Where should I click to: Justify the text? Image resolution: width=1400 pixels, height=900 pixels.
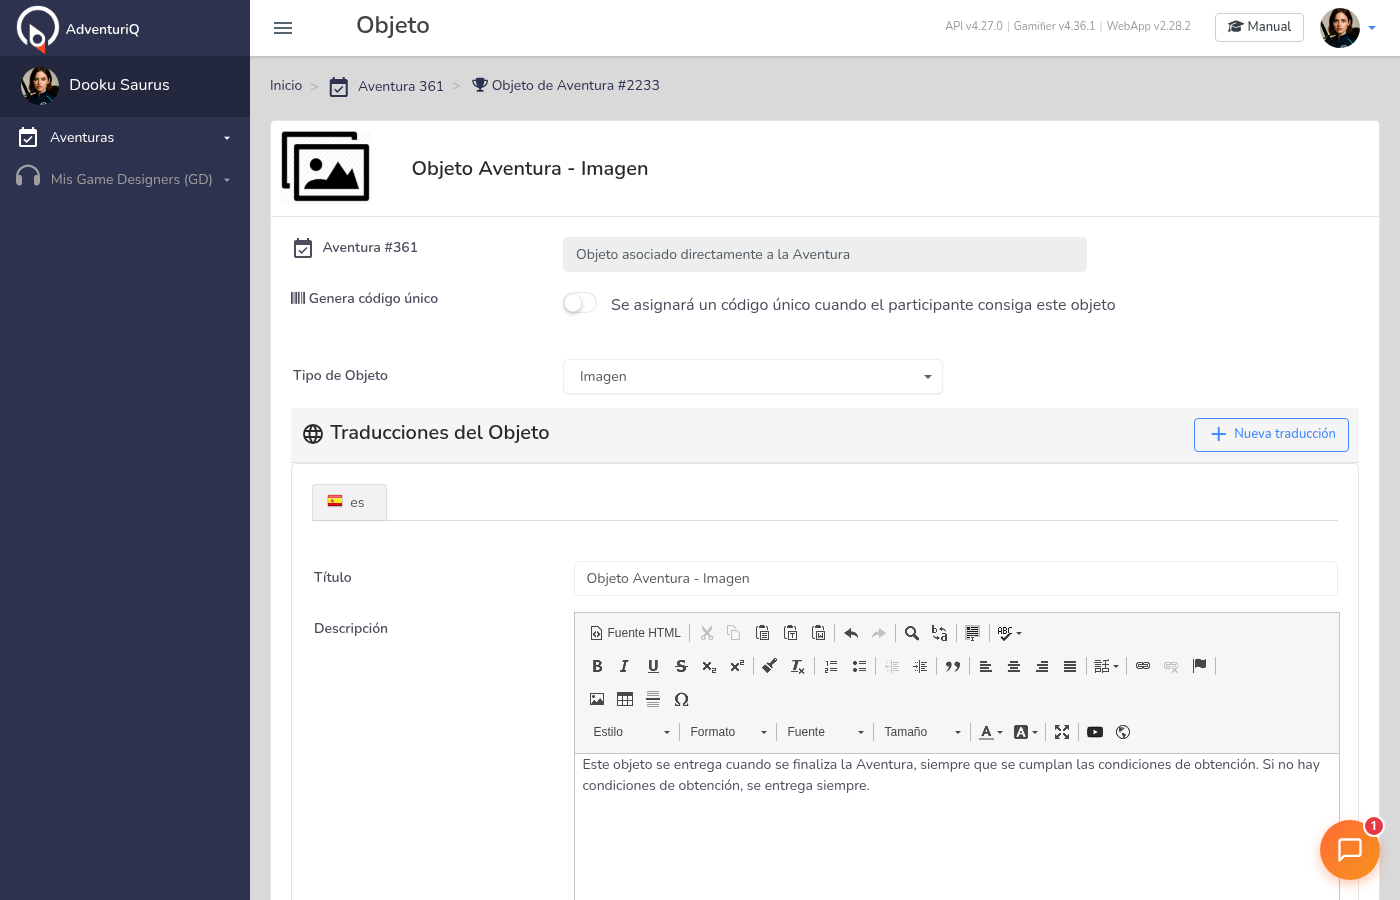pos(1070,666)
